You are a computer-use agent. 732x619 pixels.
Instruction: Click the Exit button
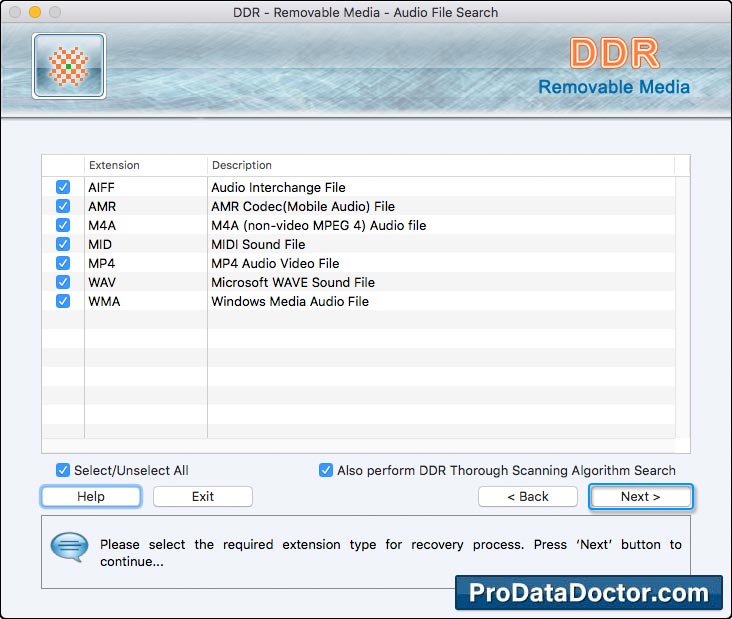(203, 496)
